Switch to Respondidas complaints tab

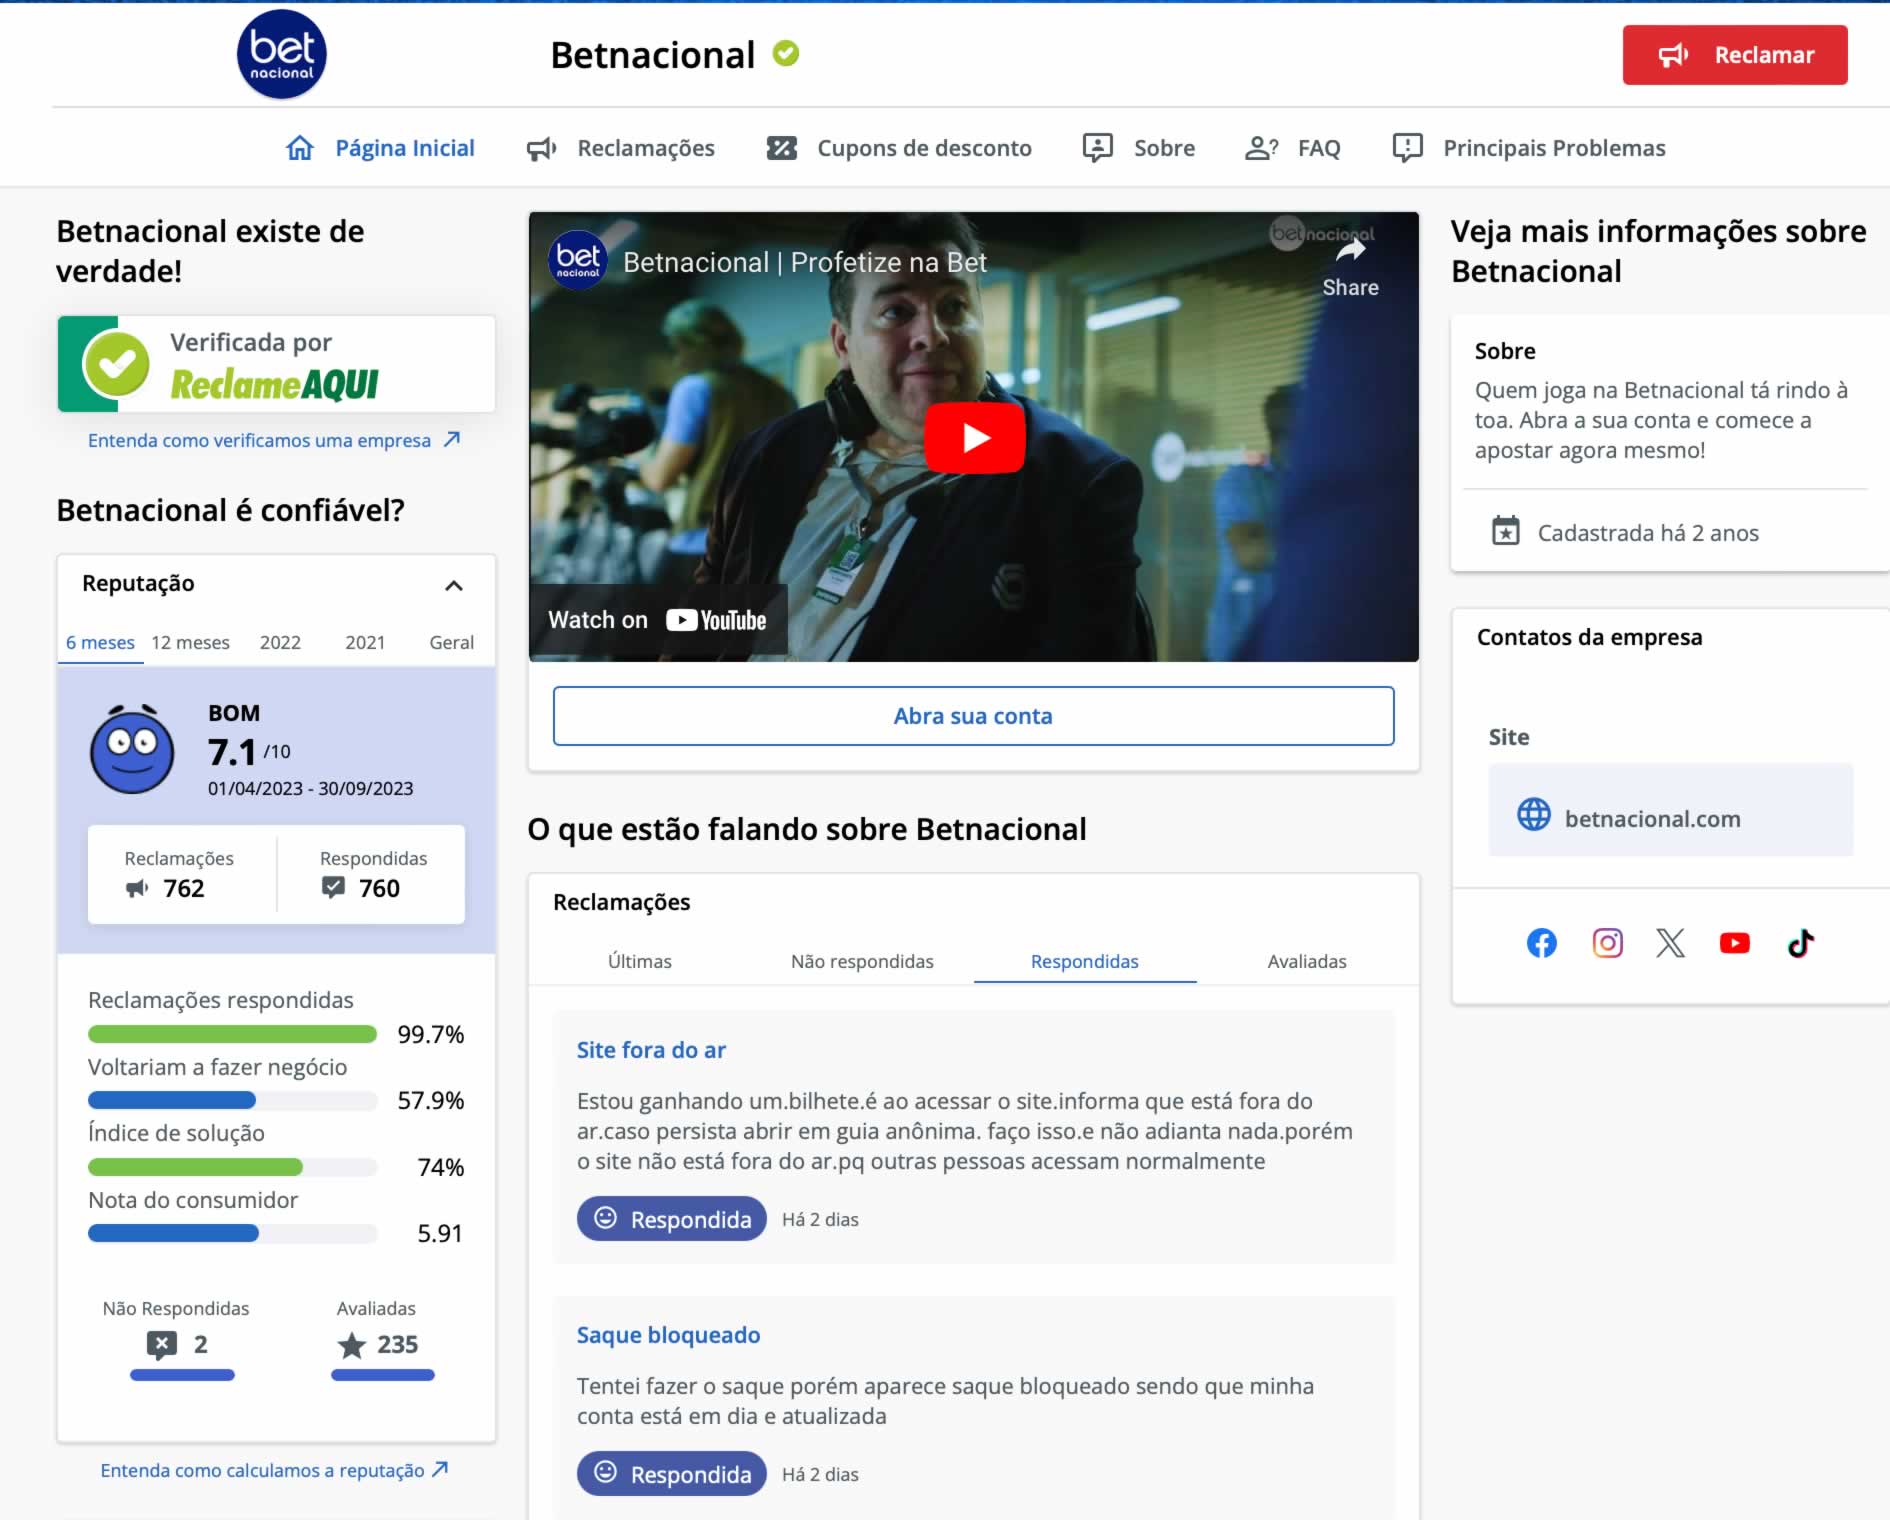(1084, 961)
